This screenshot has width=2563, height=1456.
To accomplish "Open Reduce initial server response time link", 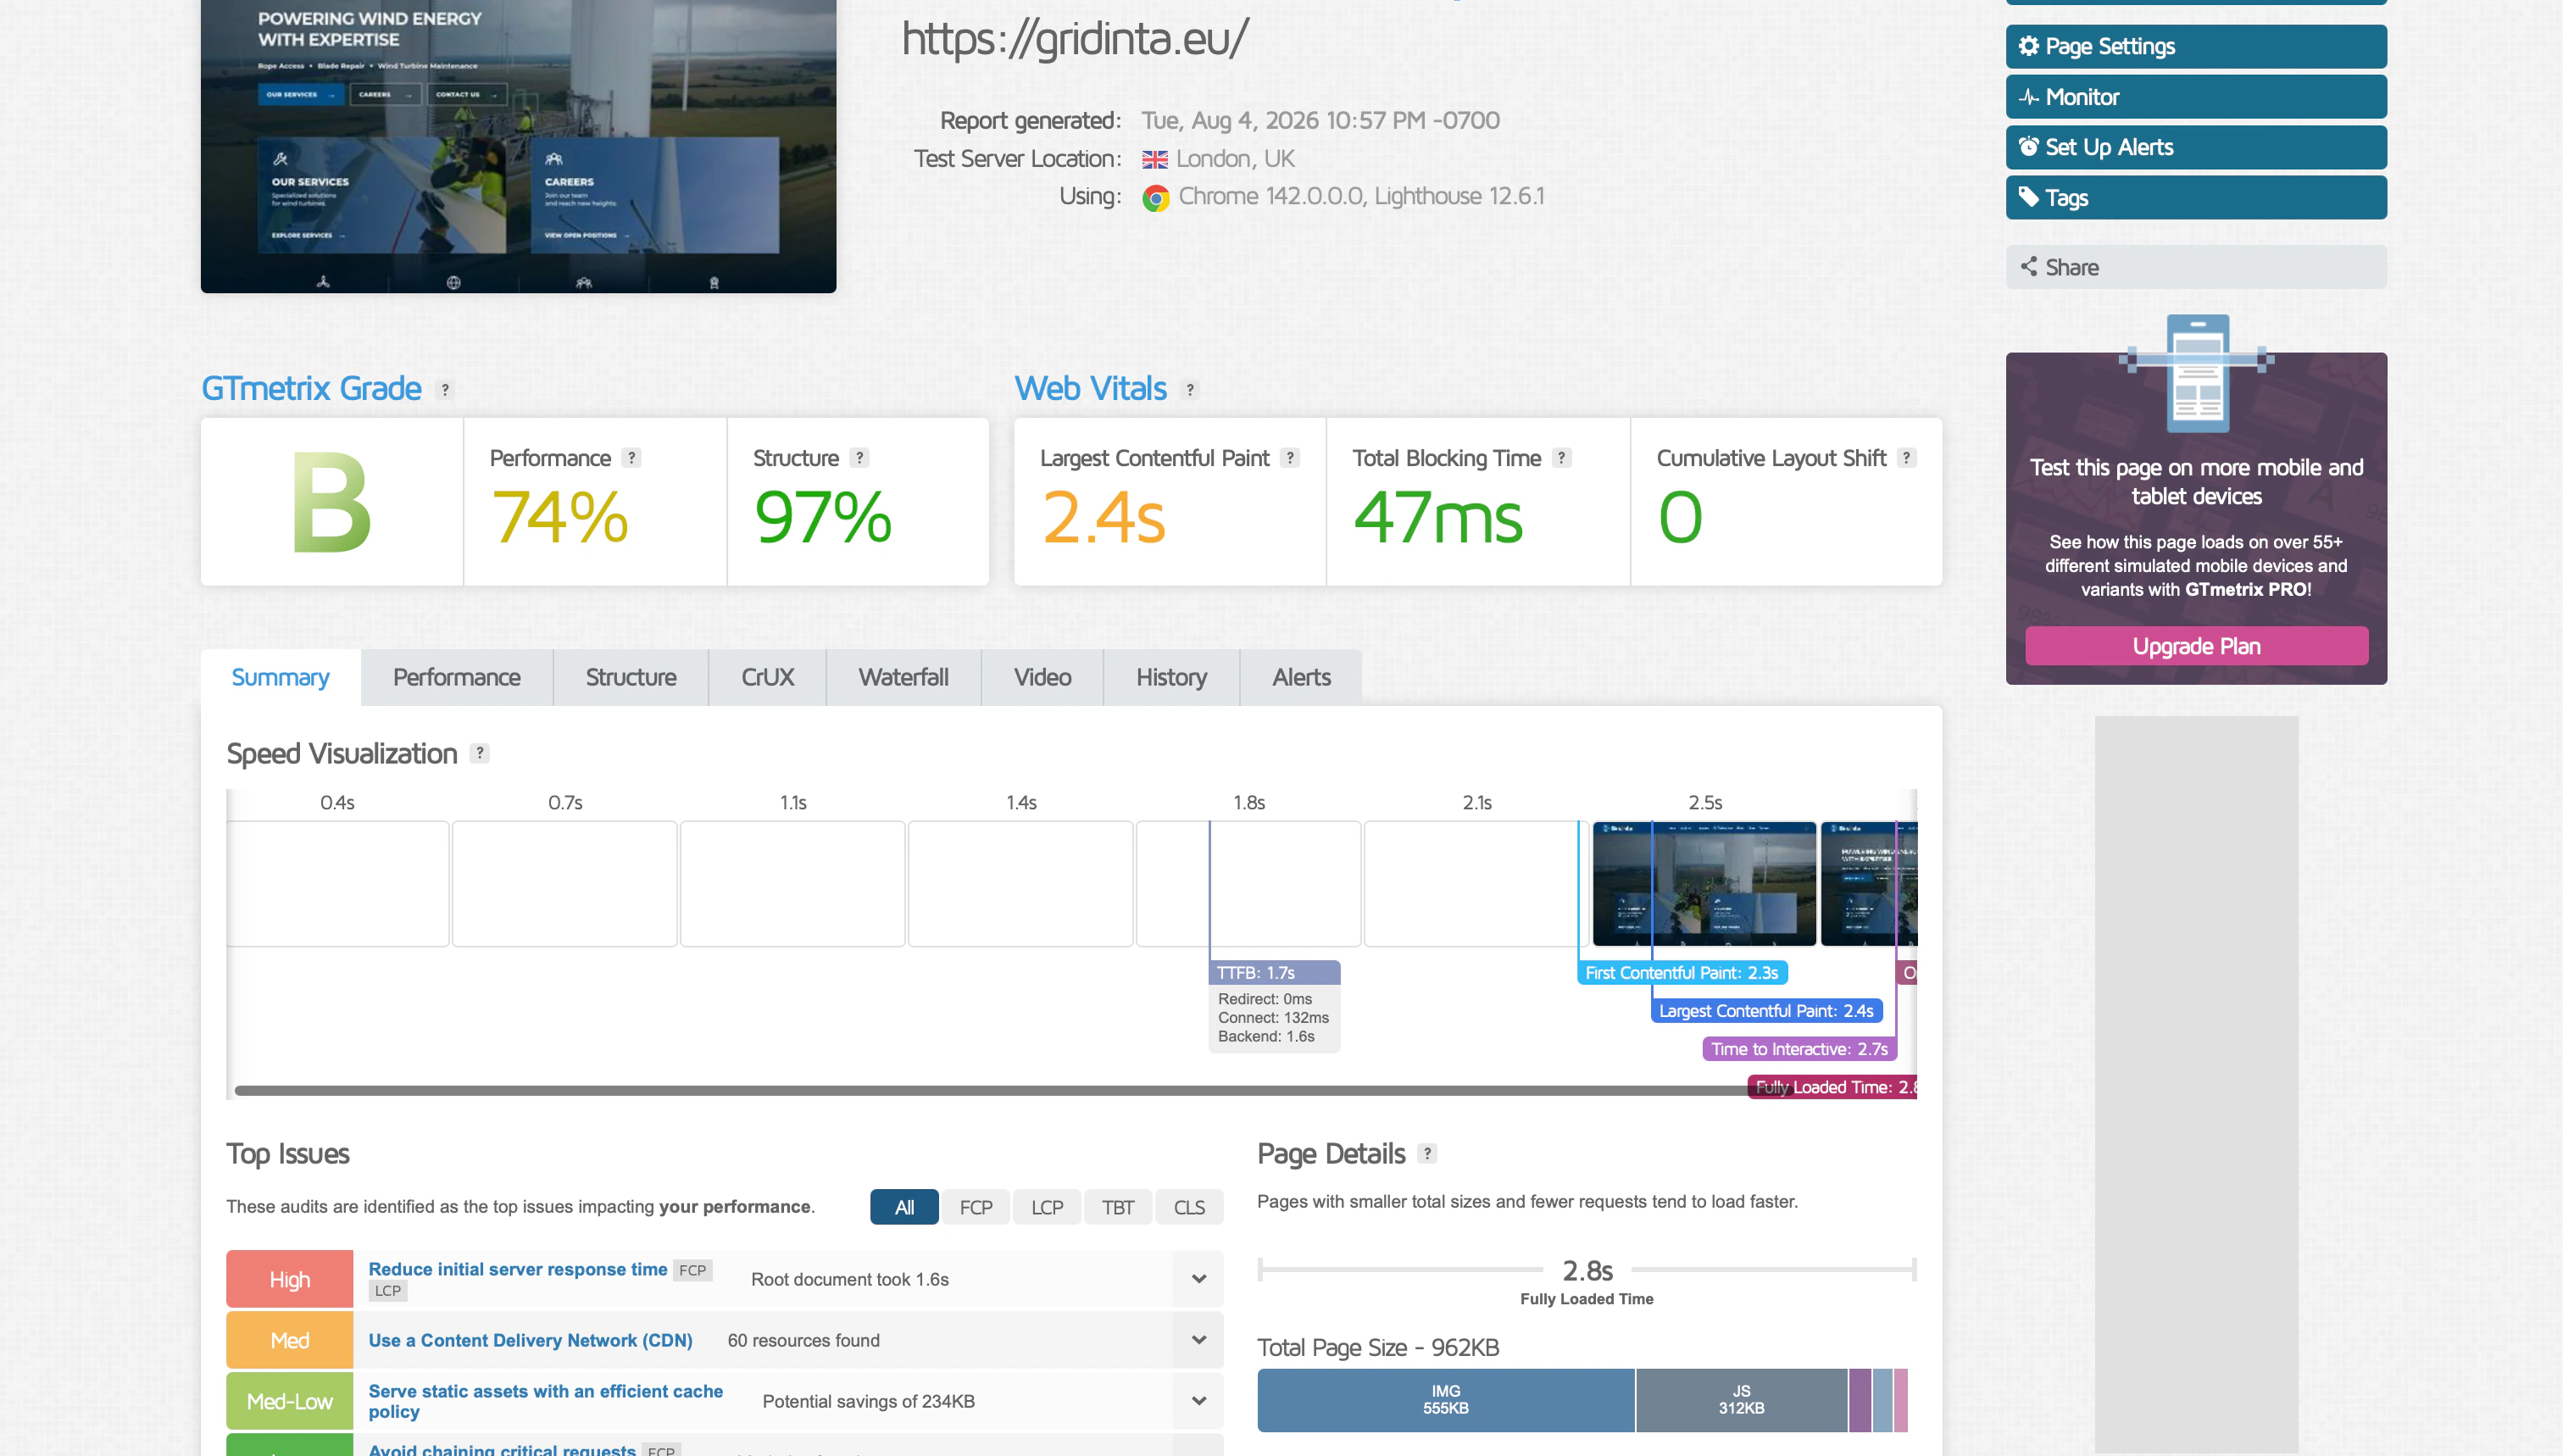I will point(518,1269).
